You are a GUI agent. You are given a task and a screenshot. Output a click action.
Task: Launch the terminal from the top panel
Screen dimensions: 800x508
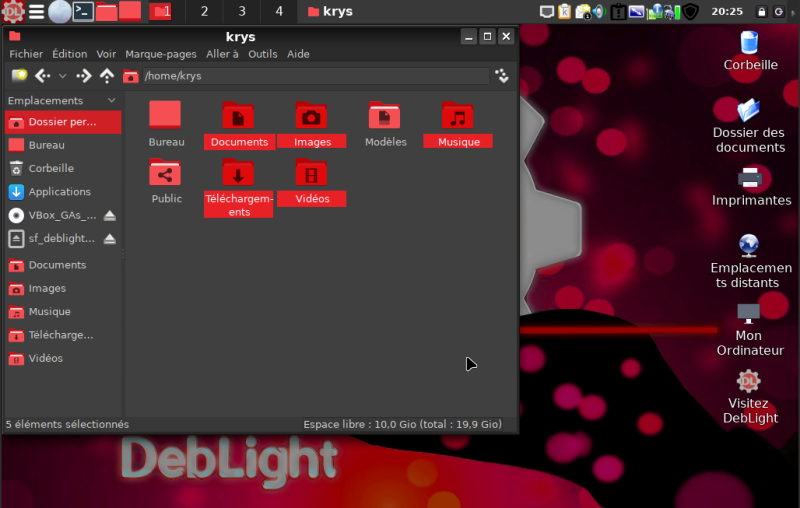pos(84,12)
